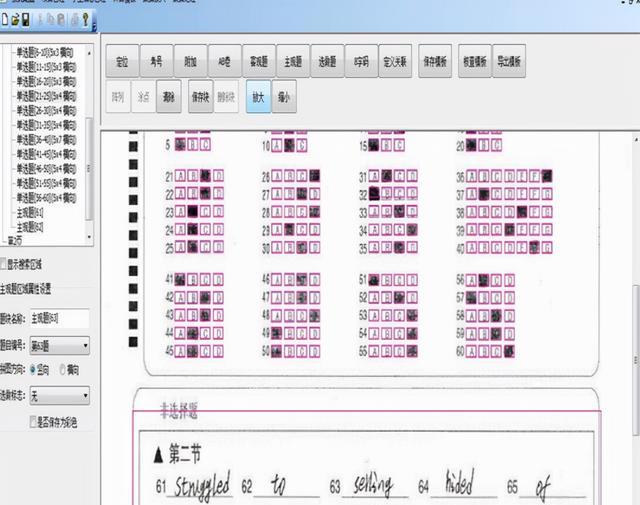The width and height of the screenshot is (640, 505).
Task: Select tree item 单选题[26-30]
Action: [x=46, y=111]
